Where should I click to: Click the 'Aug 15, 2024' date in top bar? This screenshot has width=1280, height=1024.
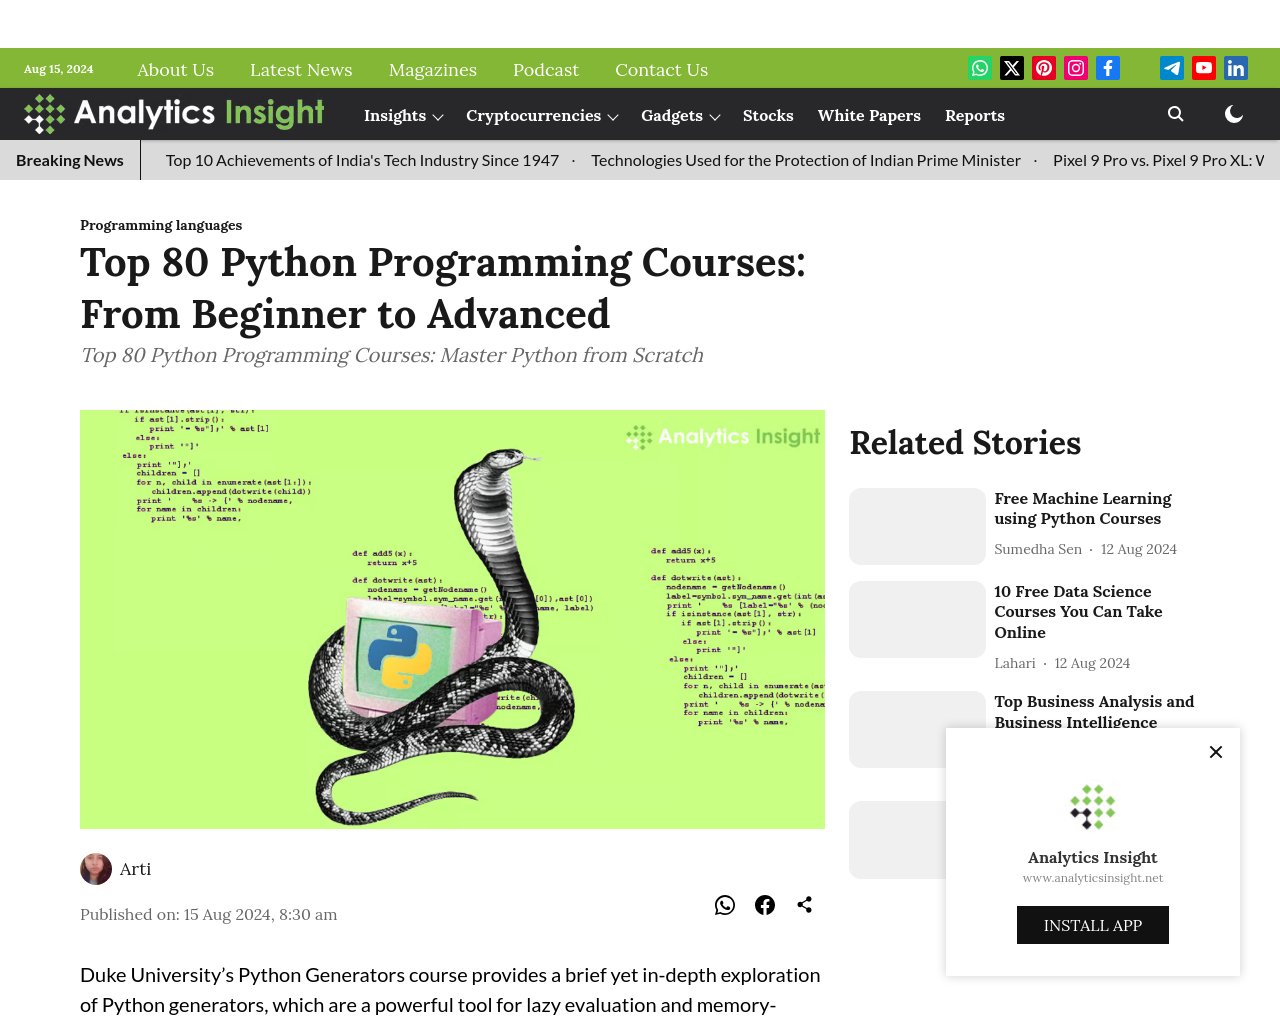click(58, 69)
